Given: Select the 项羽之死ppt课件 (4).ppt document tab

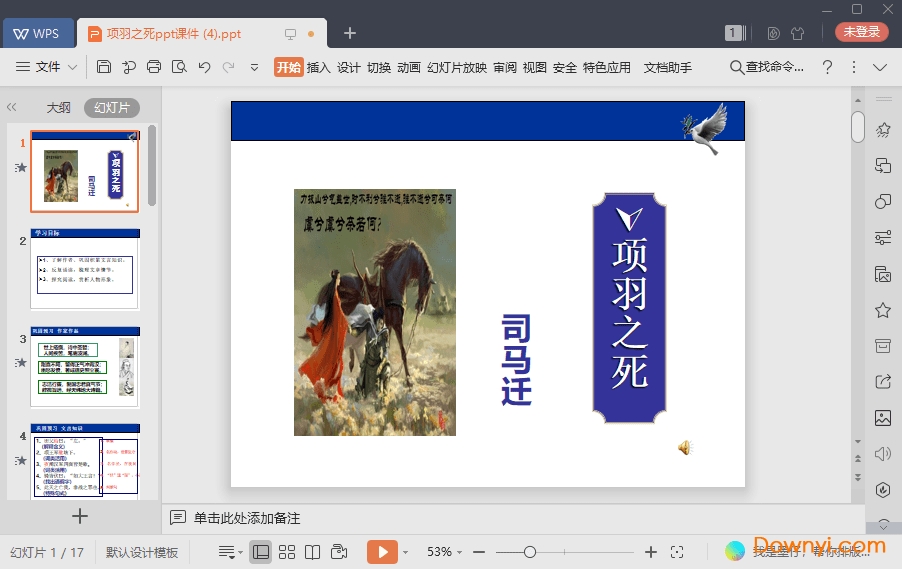Looking at the screenshot, I should [174, 33].
